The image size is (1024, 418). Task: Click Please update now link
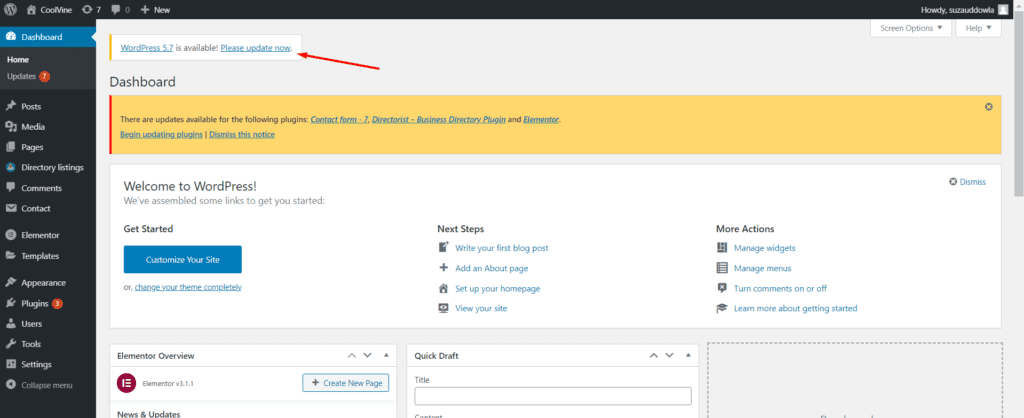(255, 48)
